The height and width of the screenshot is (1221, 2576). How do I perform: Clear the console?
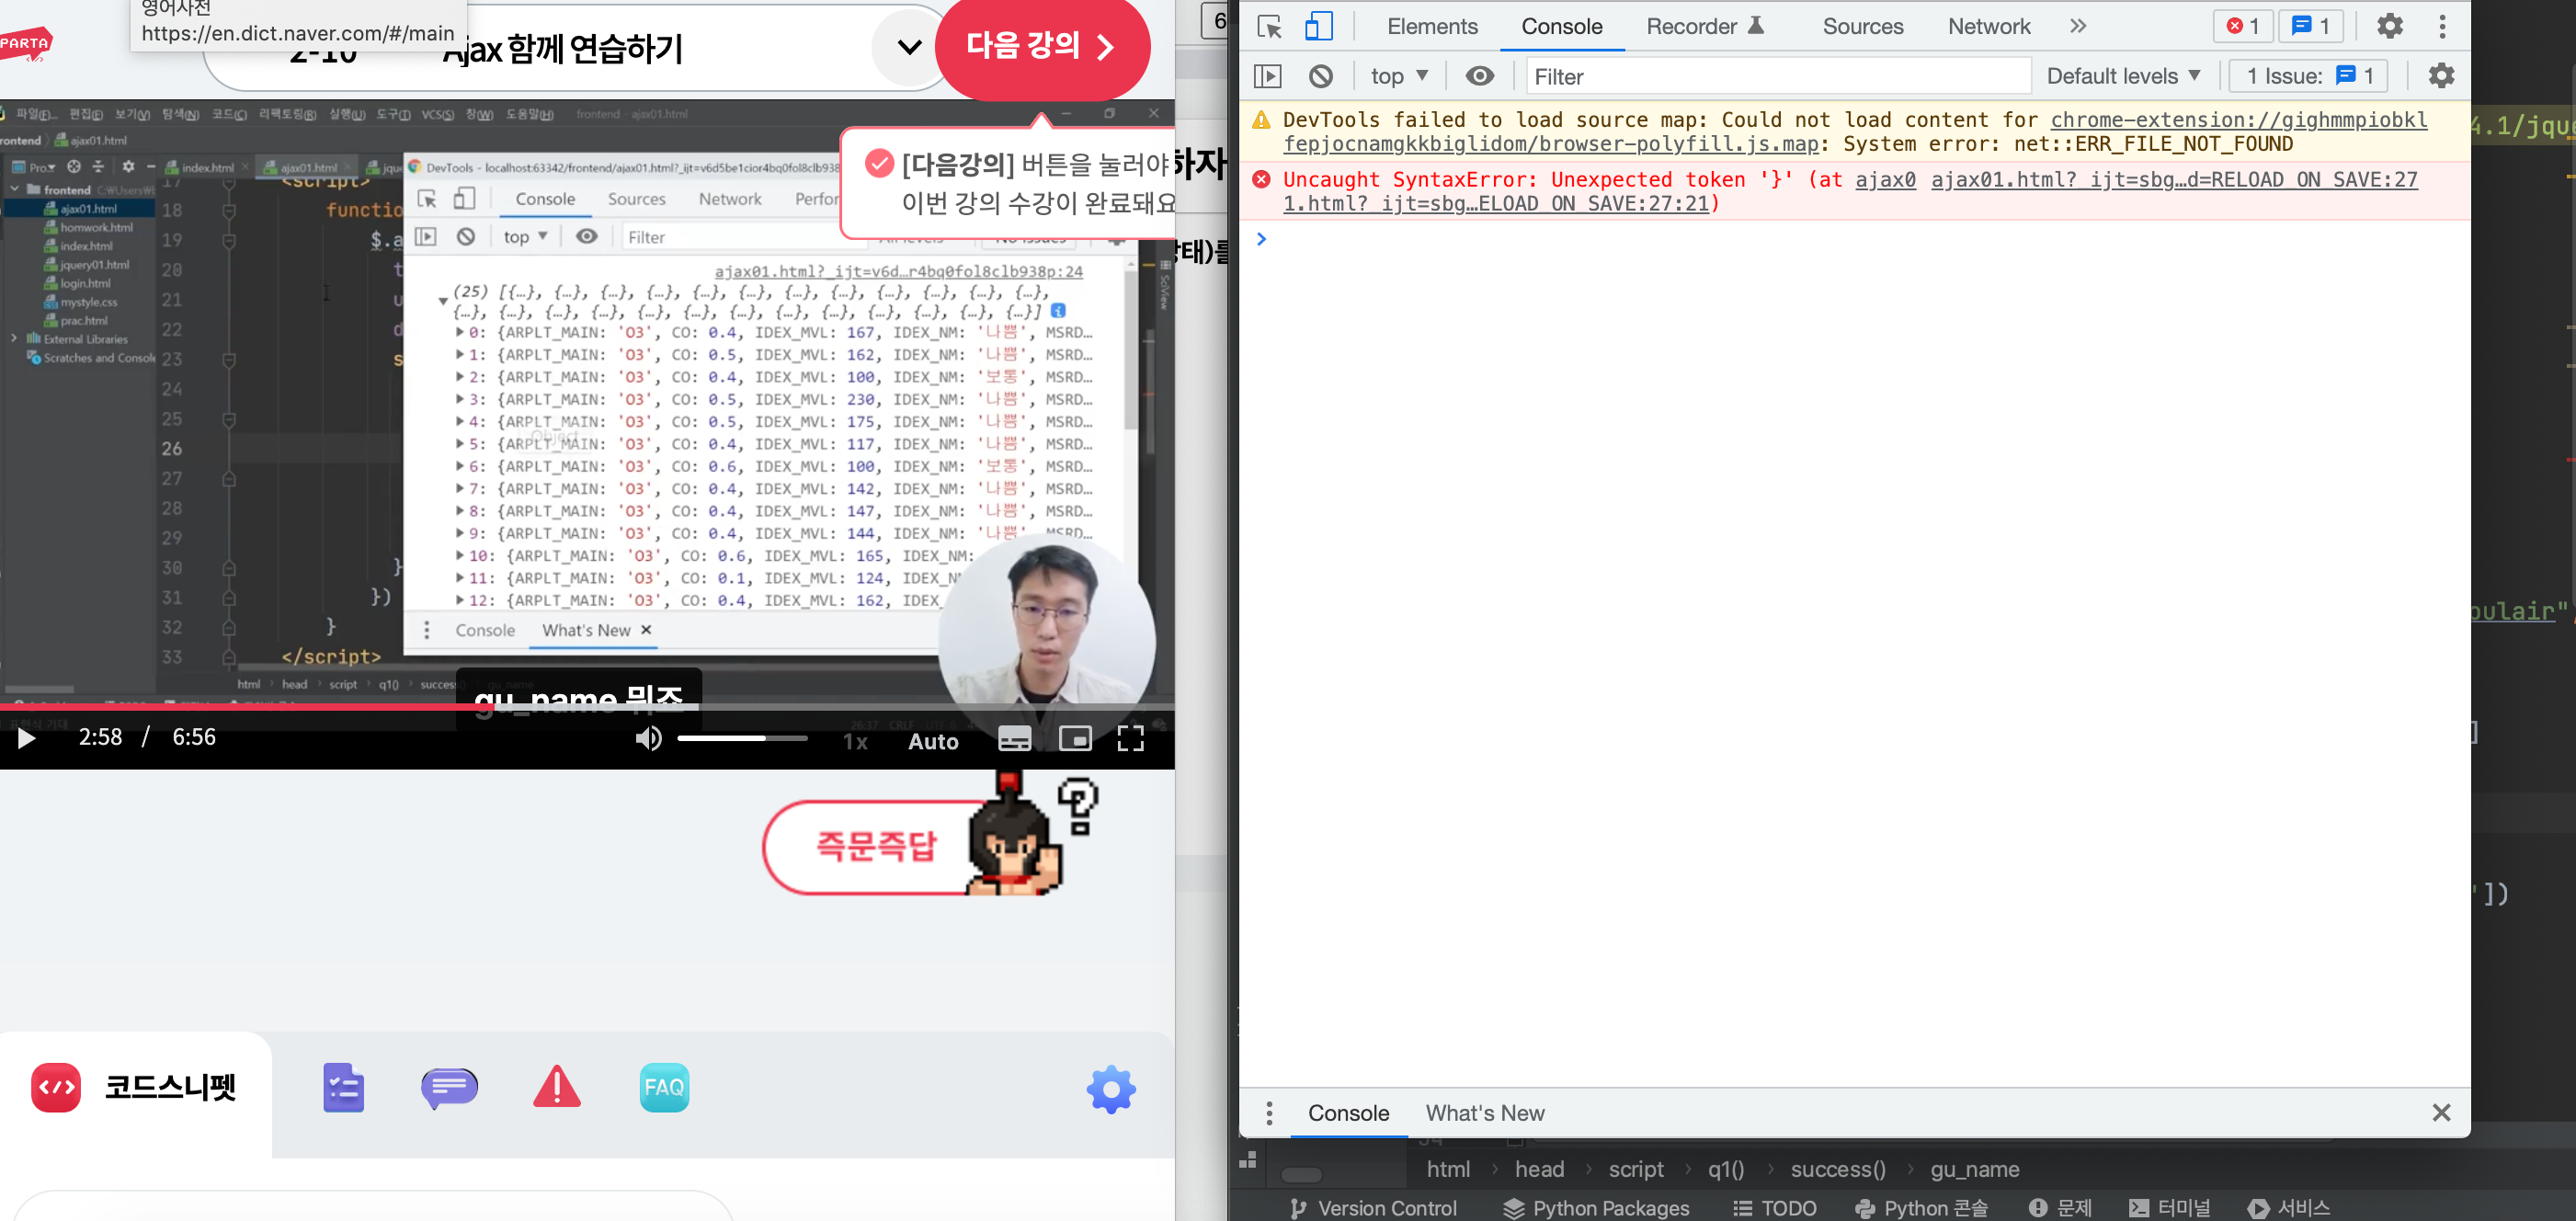point(1320,76)
